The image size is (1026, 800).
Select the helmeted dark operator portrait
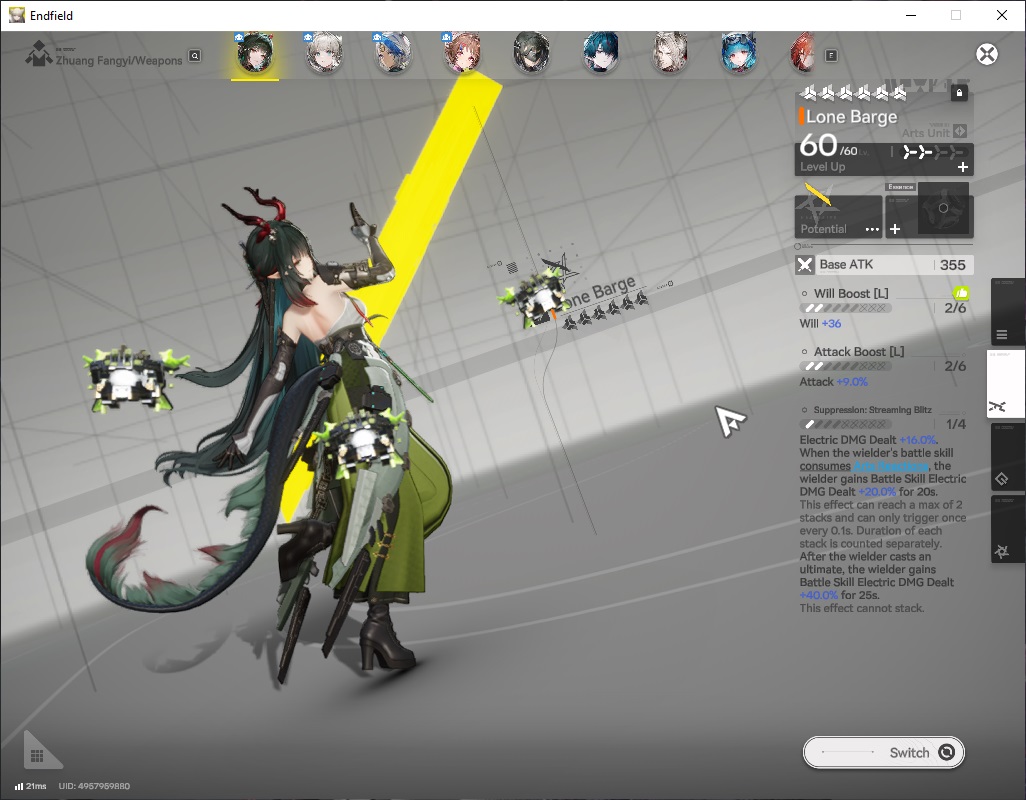point(531,53)
